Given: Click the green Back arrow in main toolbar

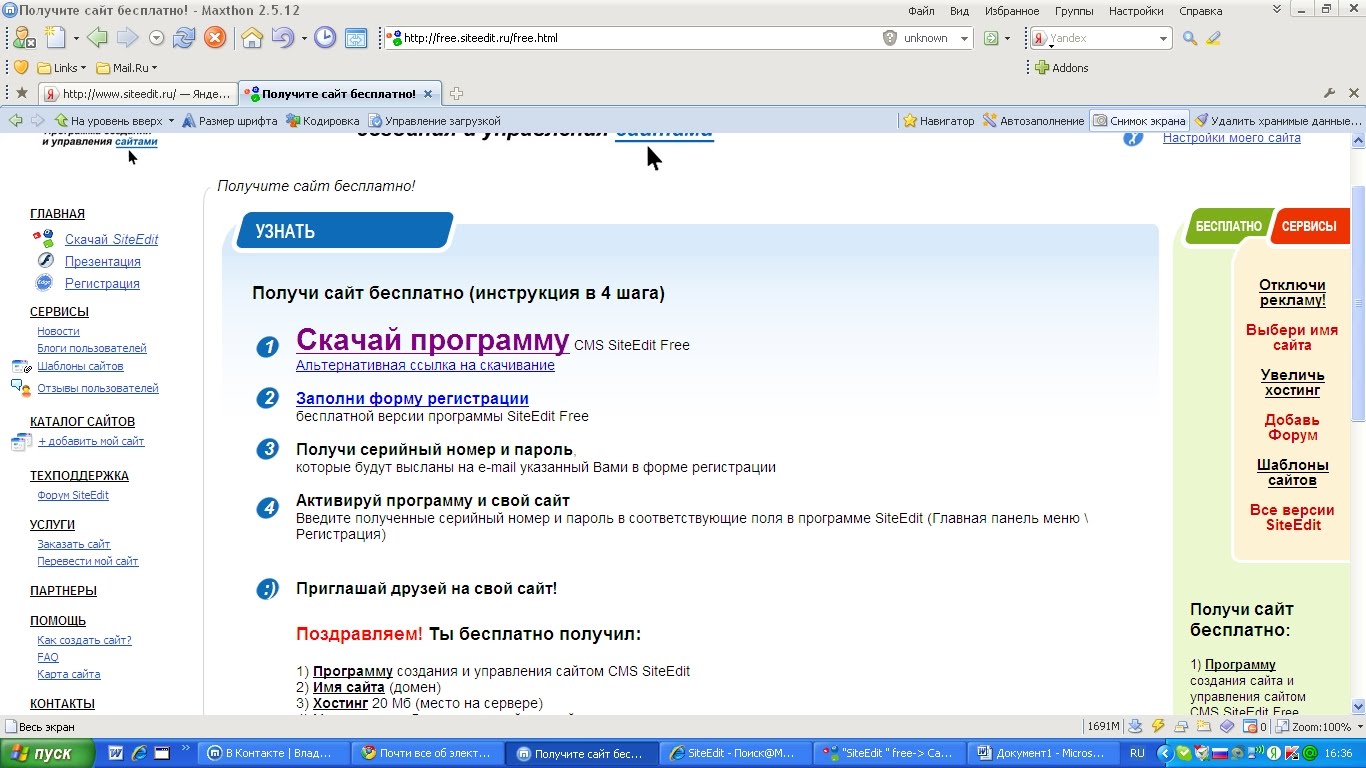Looking at the screenshot, I should (x=97, y=38).
